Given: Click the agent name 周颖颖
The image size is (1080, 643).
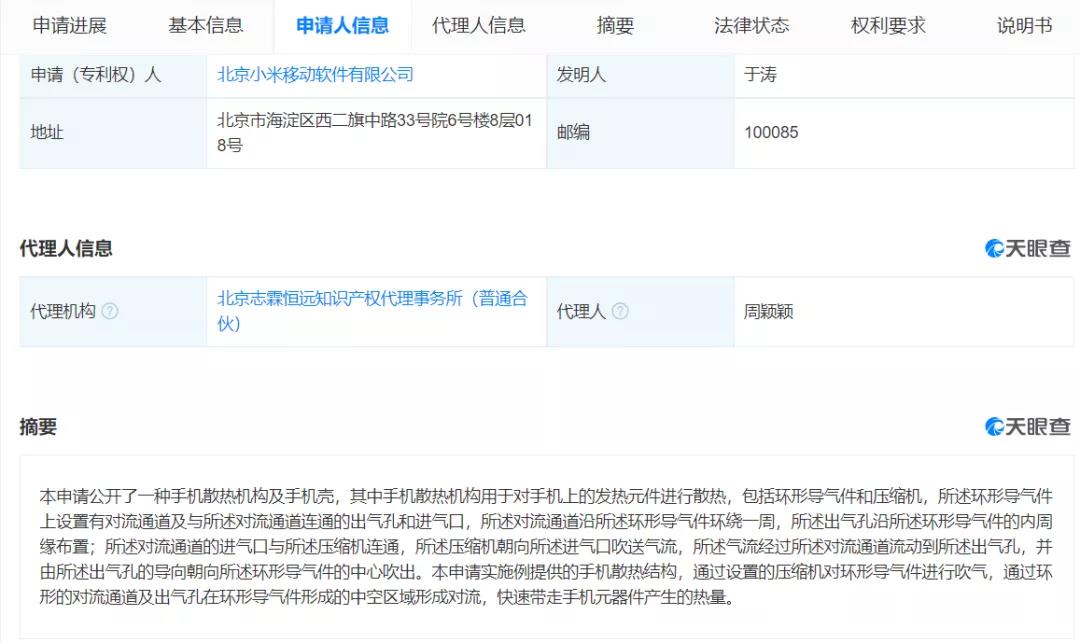Looking at the screenshot, I should coord(769,312).
